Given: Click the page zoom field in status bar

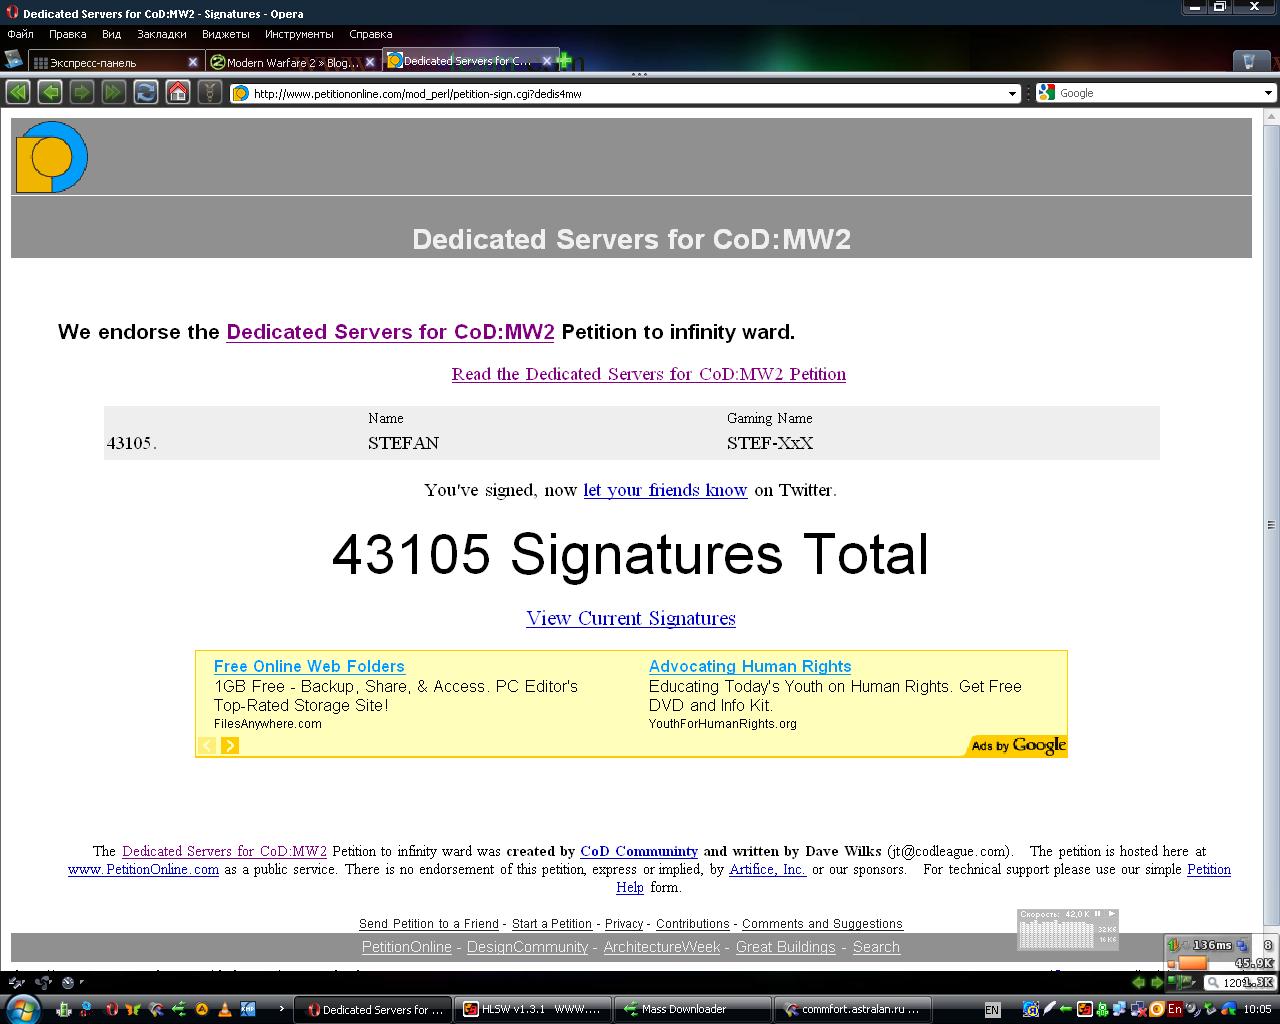Looking at the screenshot, I should (1240, 982).
